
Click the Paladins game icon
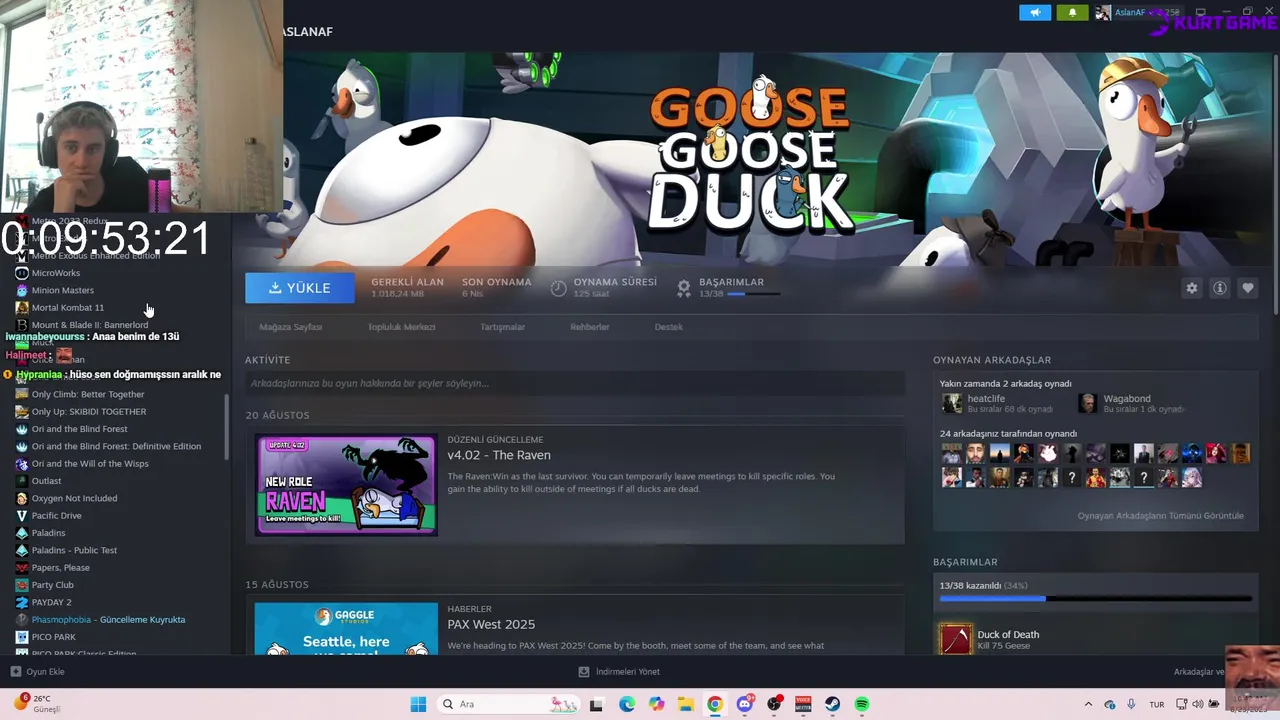tap(22, 533)
